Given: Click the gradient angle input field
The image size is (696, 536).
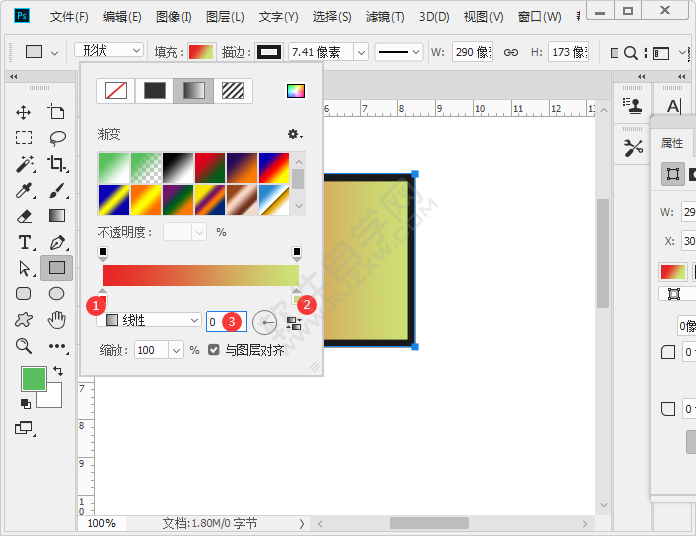Looking at the screenshot, I should pyautogui.click(x=226, y=321).
